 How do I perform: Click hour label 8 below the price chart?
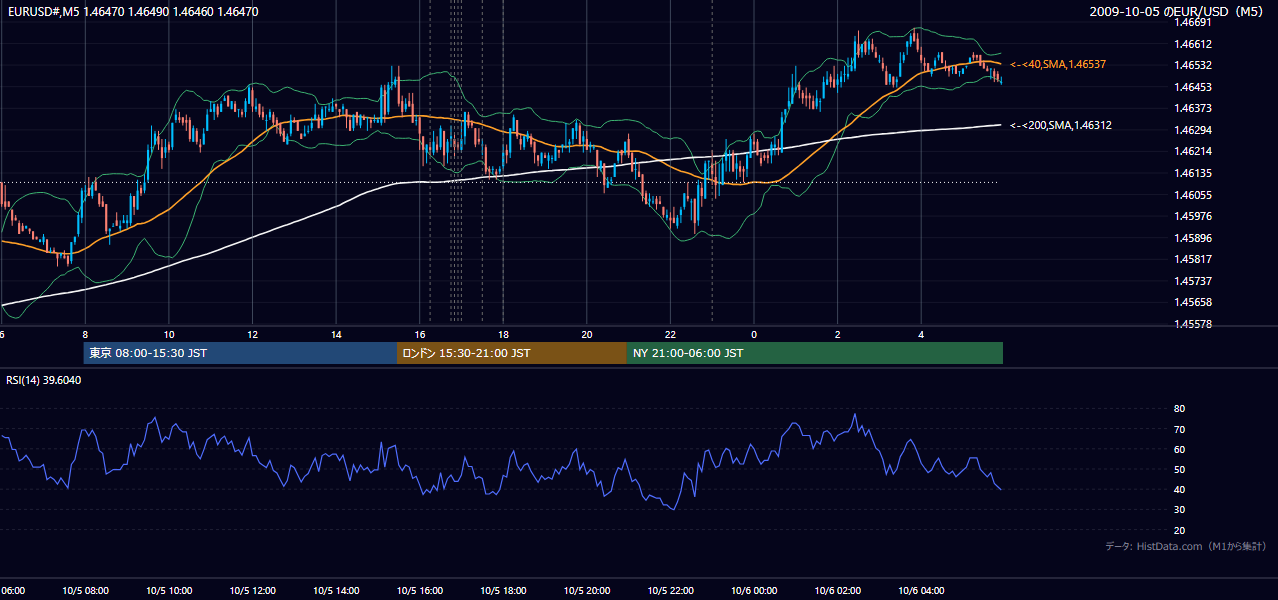(x=85, y=334)
